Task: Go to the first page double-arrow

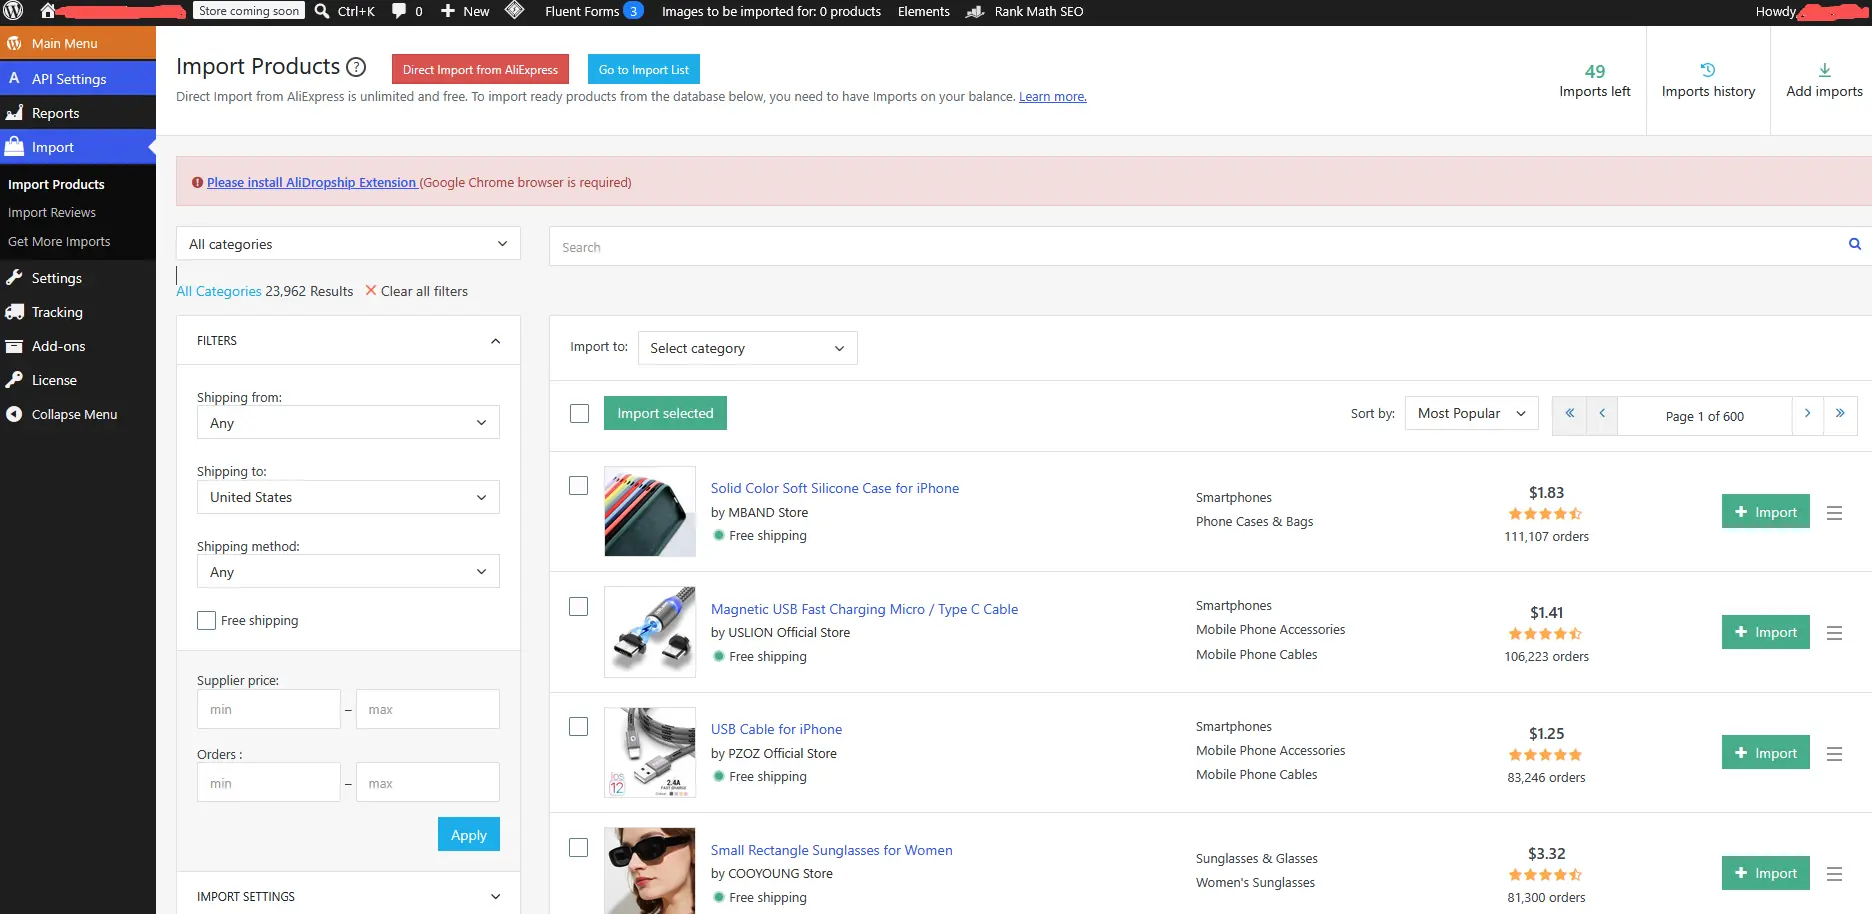Action: 1569,414
